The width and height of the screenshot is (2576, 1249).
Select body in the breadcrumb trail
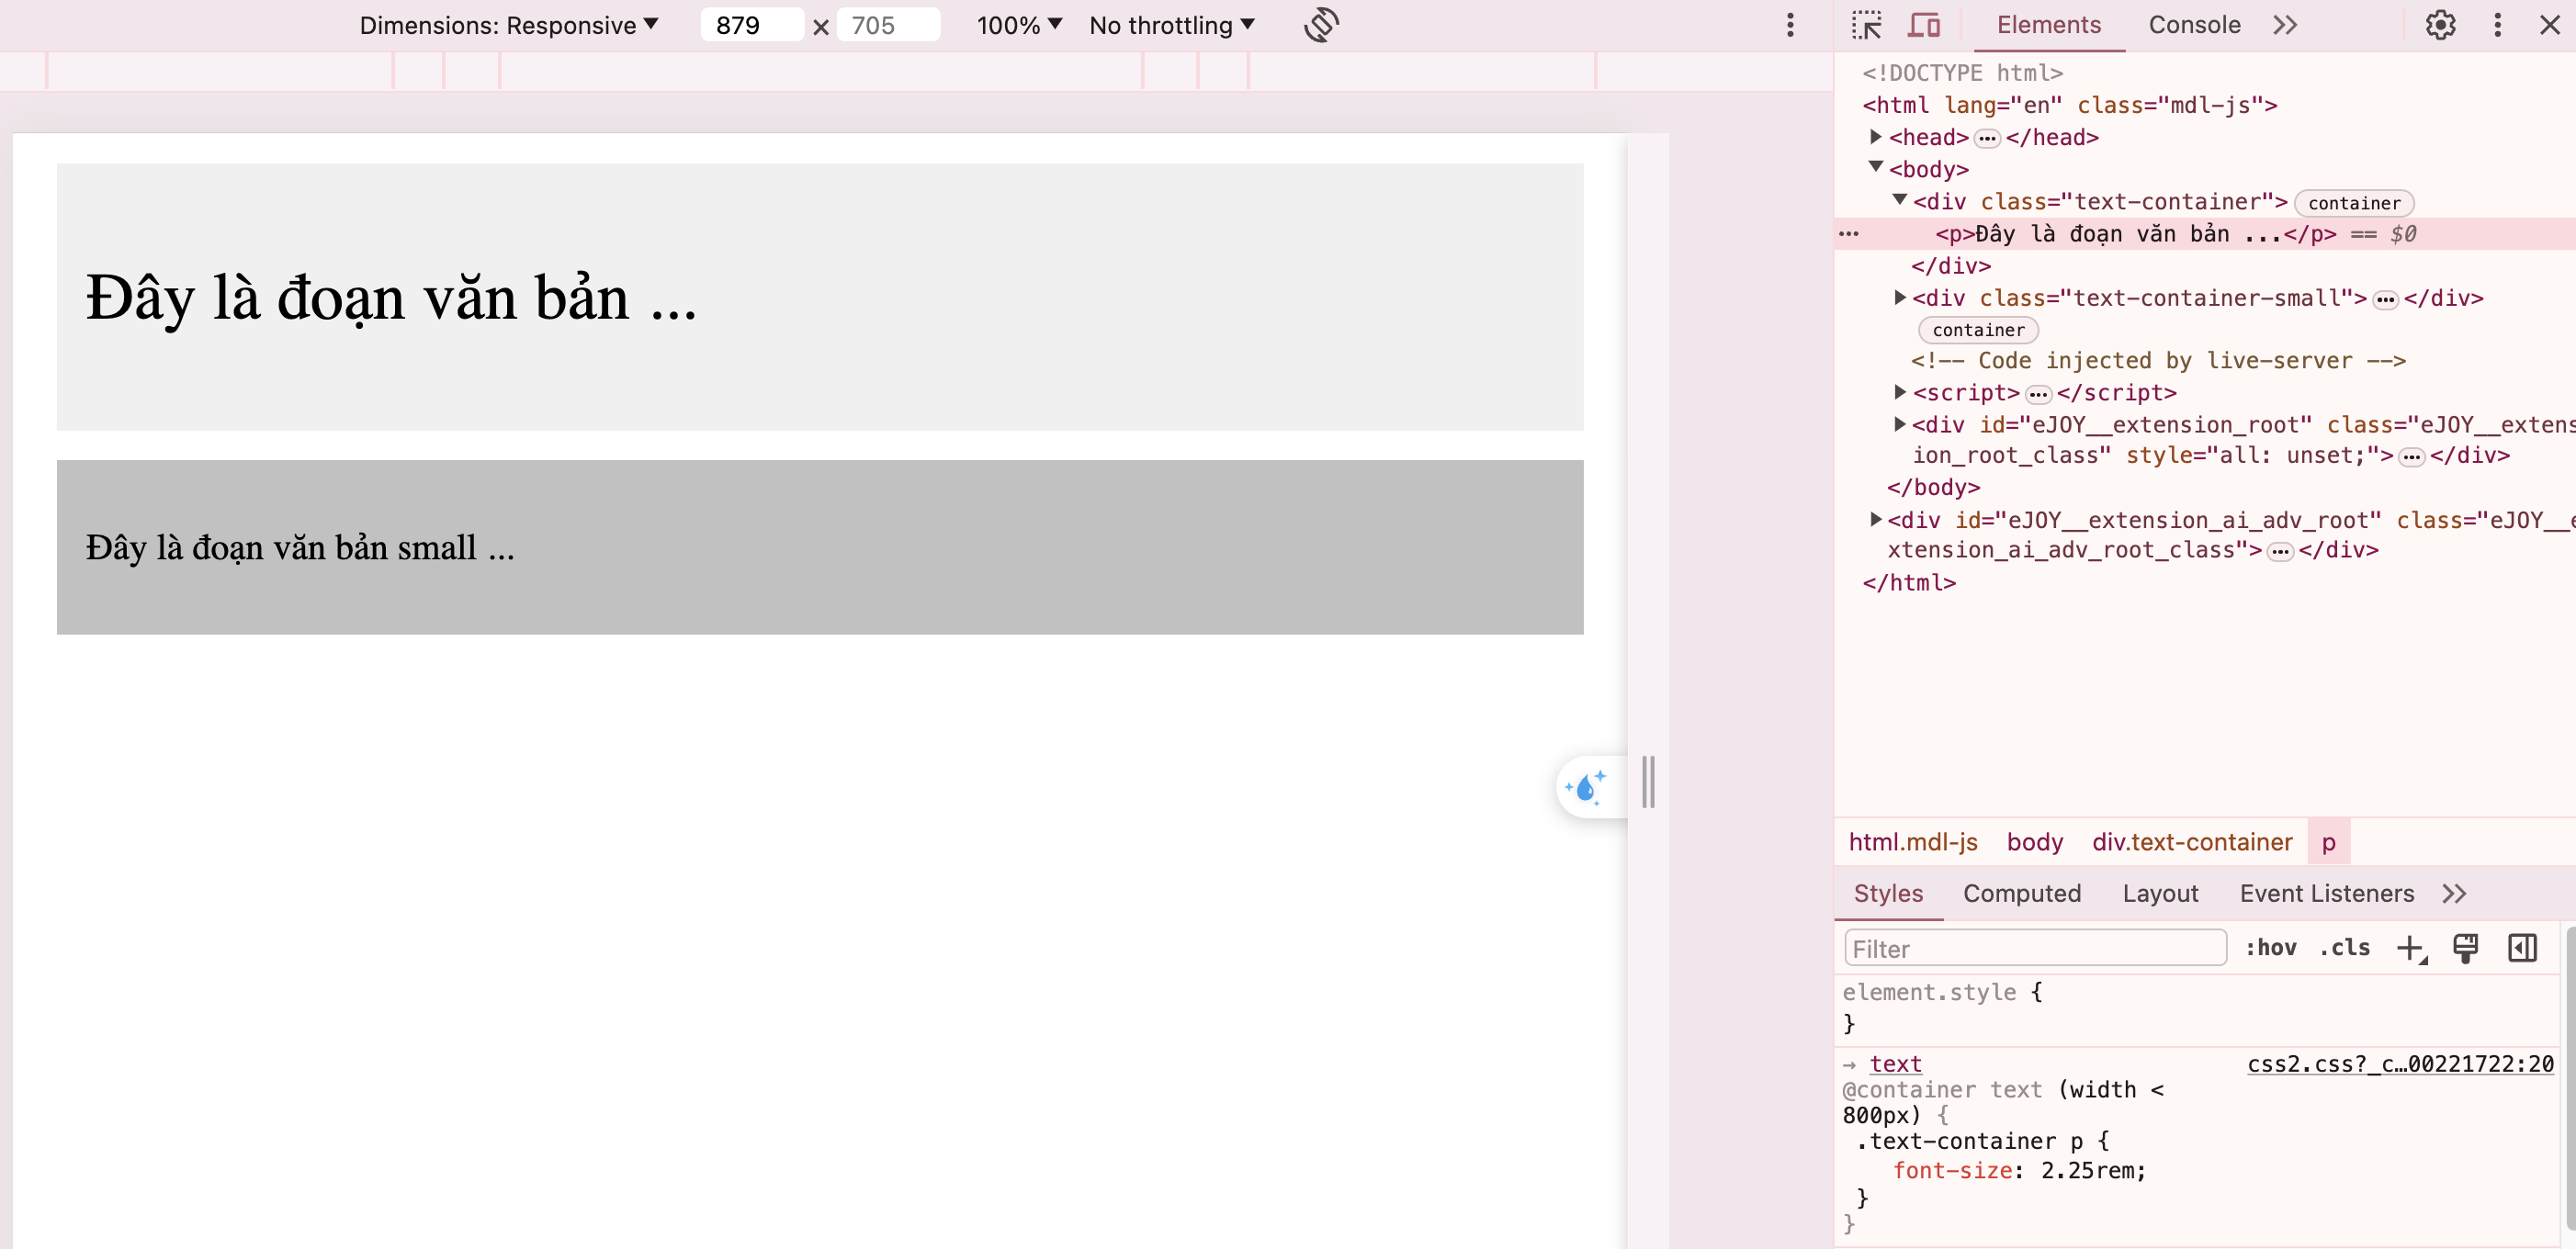(2034, 842)
